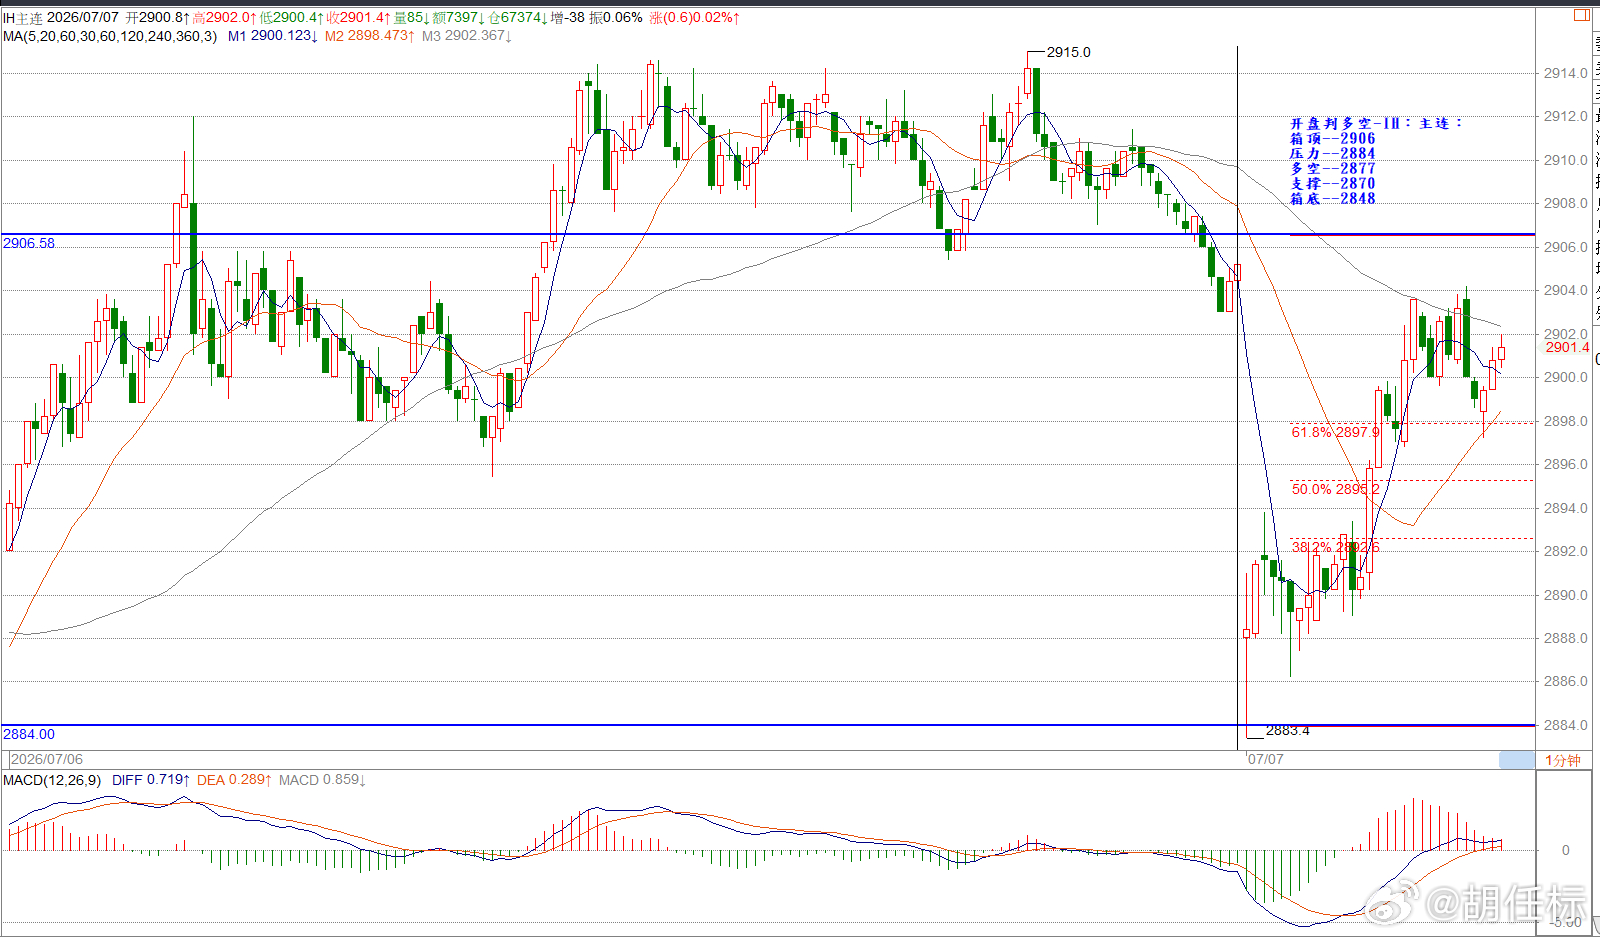Viewport: 1600px width, 942px height.
Task: Click the current price tag 2901.4
Action: 1567,347
